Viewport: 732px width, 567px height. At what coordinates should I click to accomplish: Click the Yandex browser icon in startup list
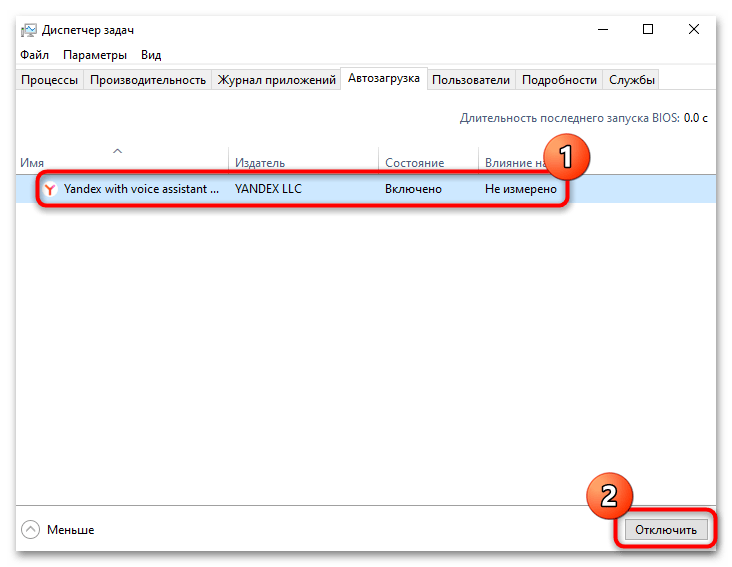coord(49,189)
